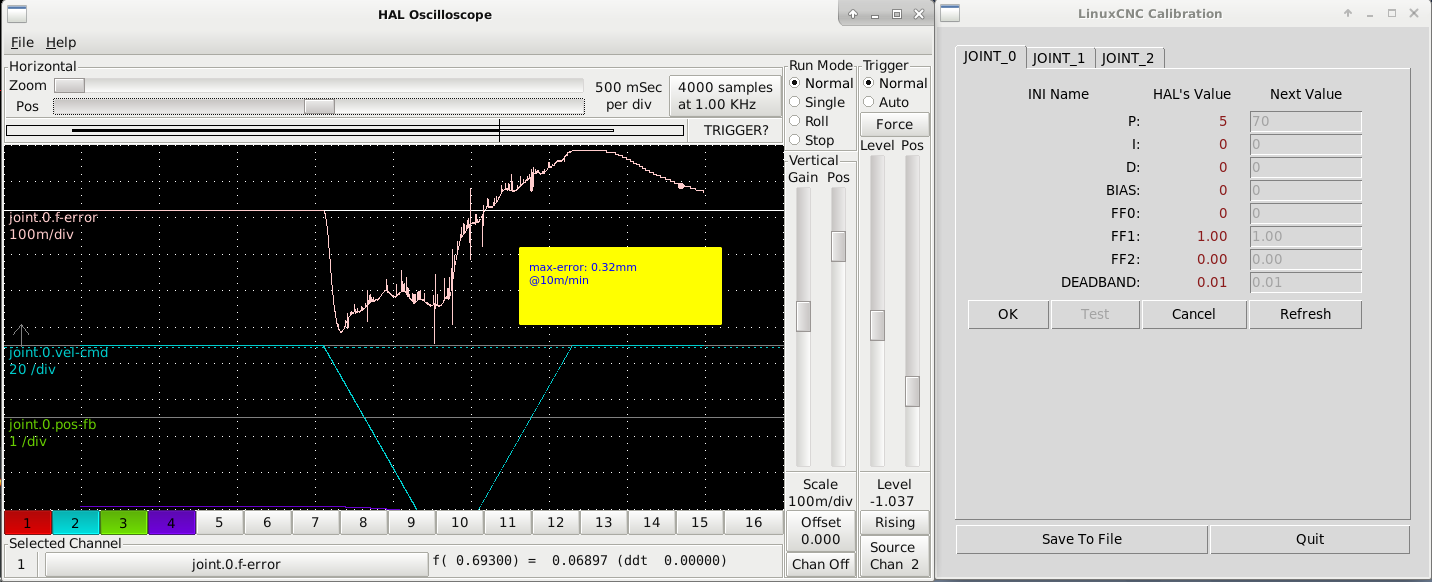Select cyan channel 2

[76, 522]
